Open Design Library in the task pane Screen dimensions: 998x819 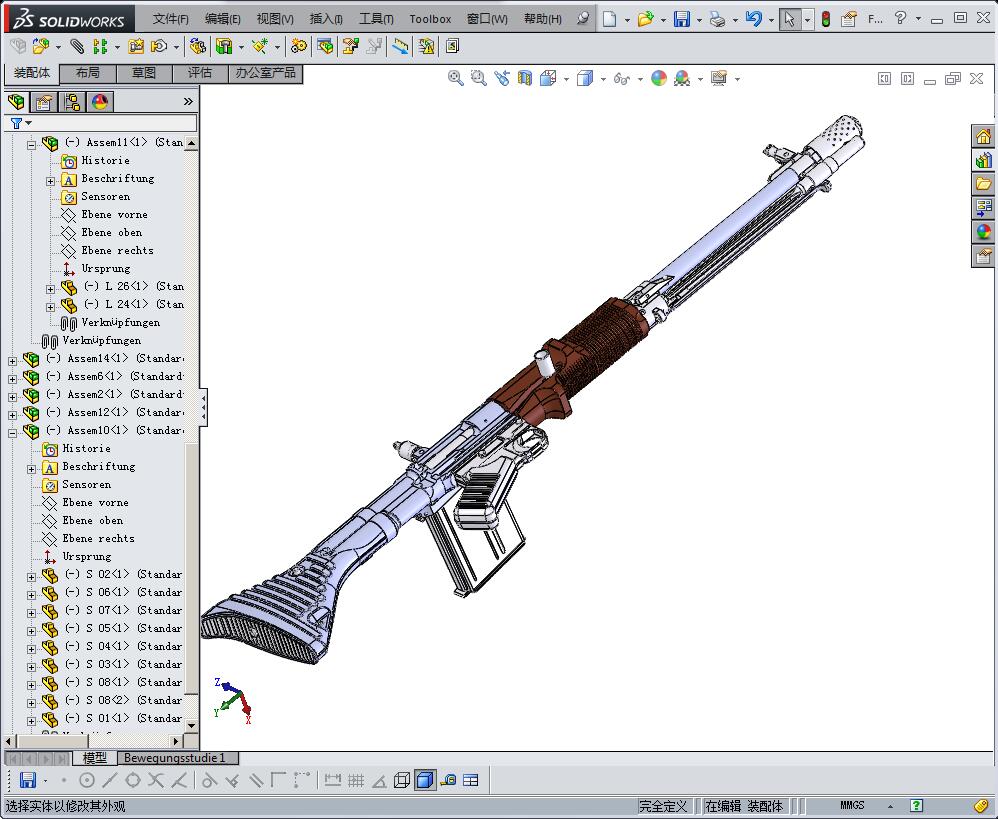(x=983, y=160)
